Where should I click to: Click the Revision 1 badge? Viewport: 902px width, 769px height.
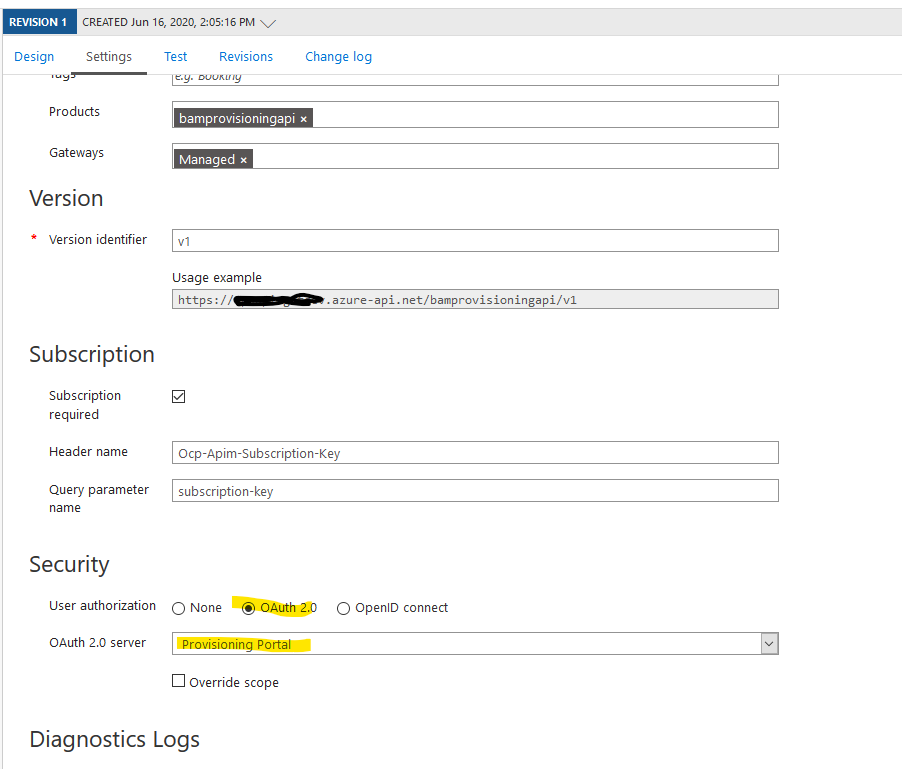(38, 22)
